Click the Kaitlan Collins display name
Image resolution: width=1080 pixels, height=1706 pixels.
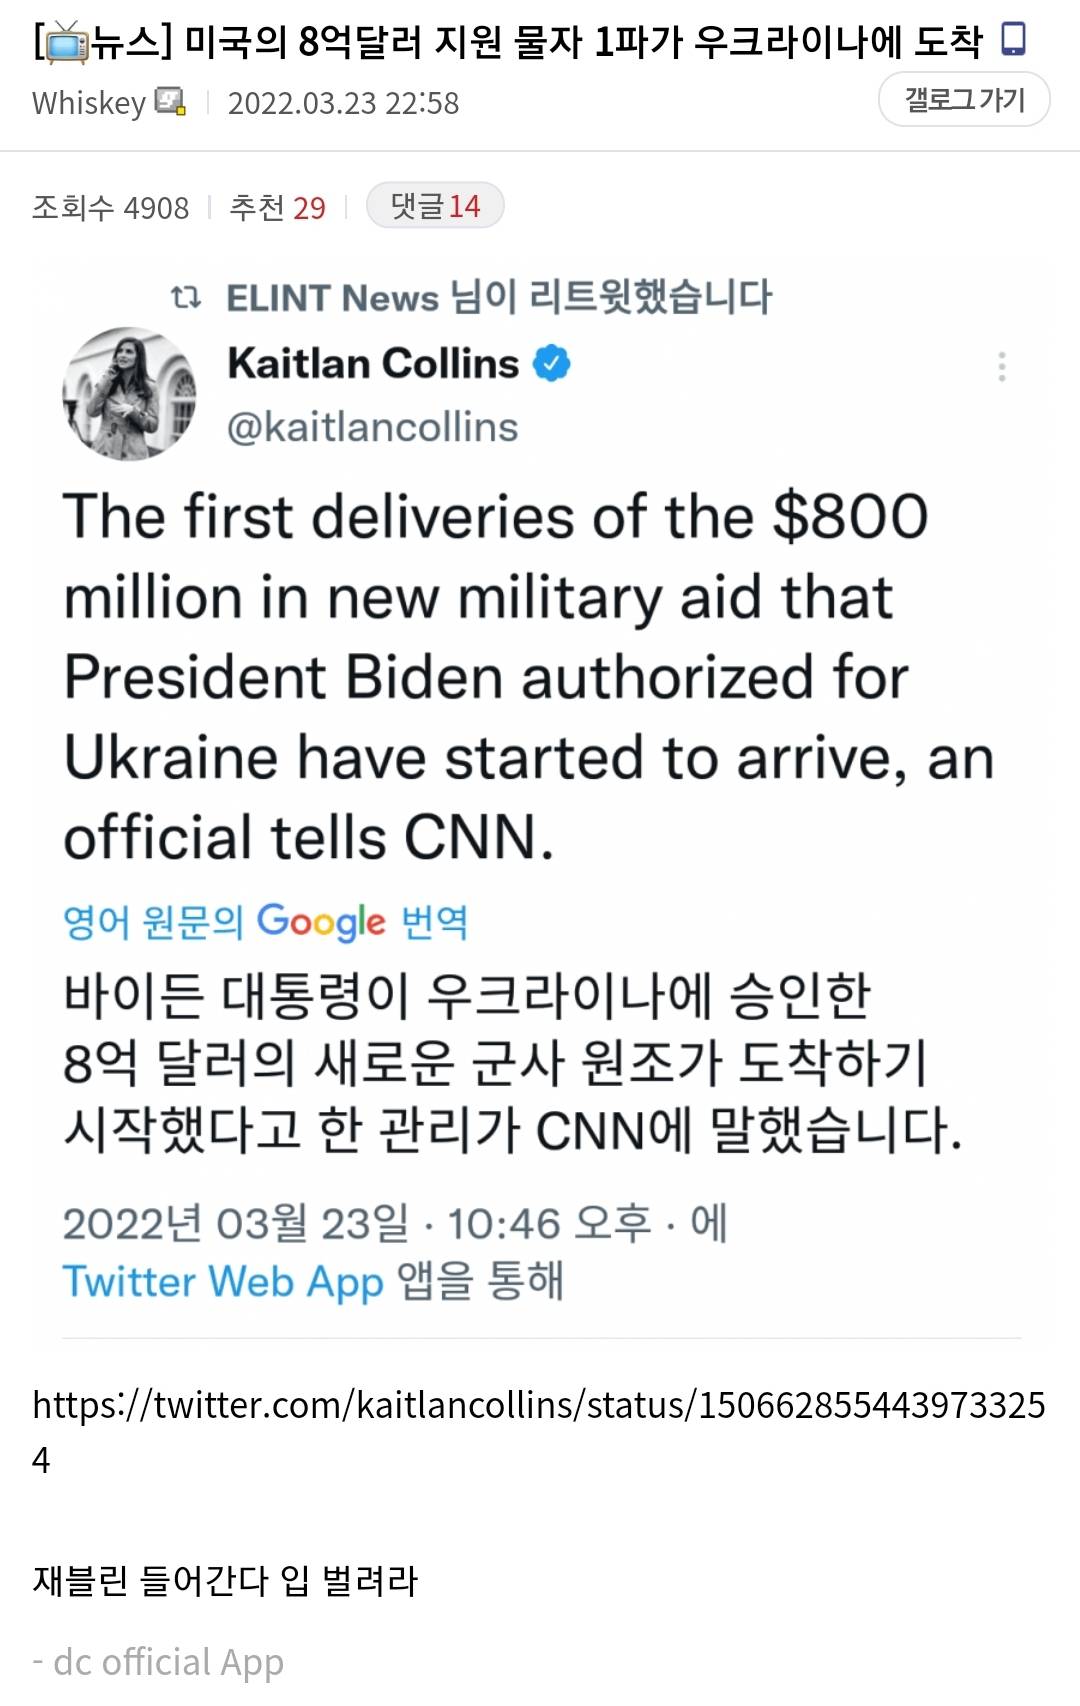point(373,363)
